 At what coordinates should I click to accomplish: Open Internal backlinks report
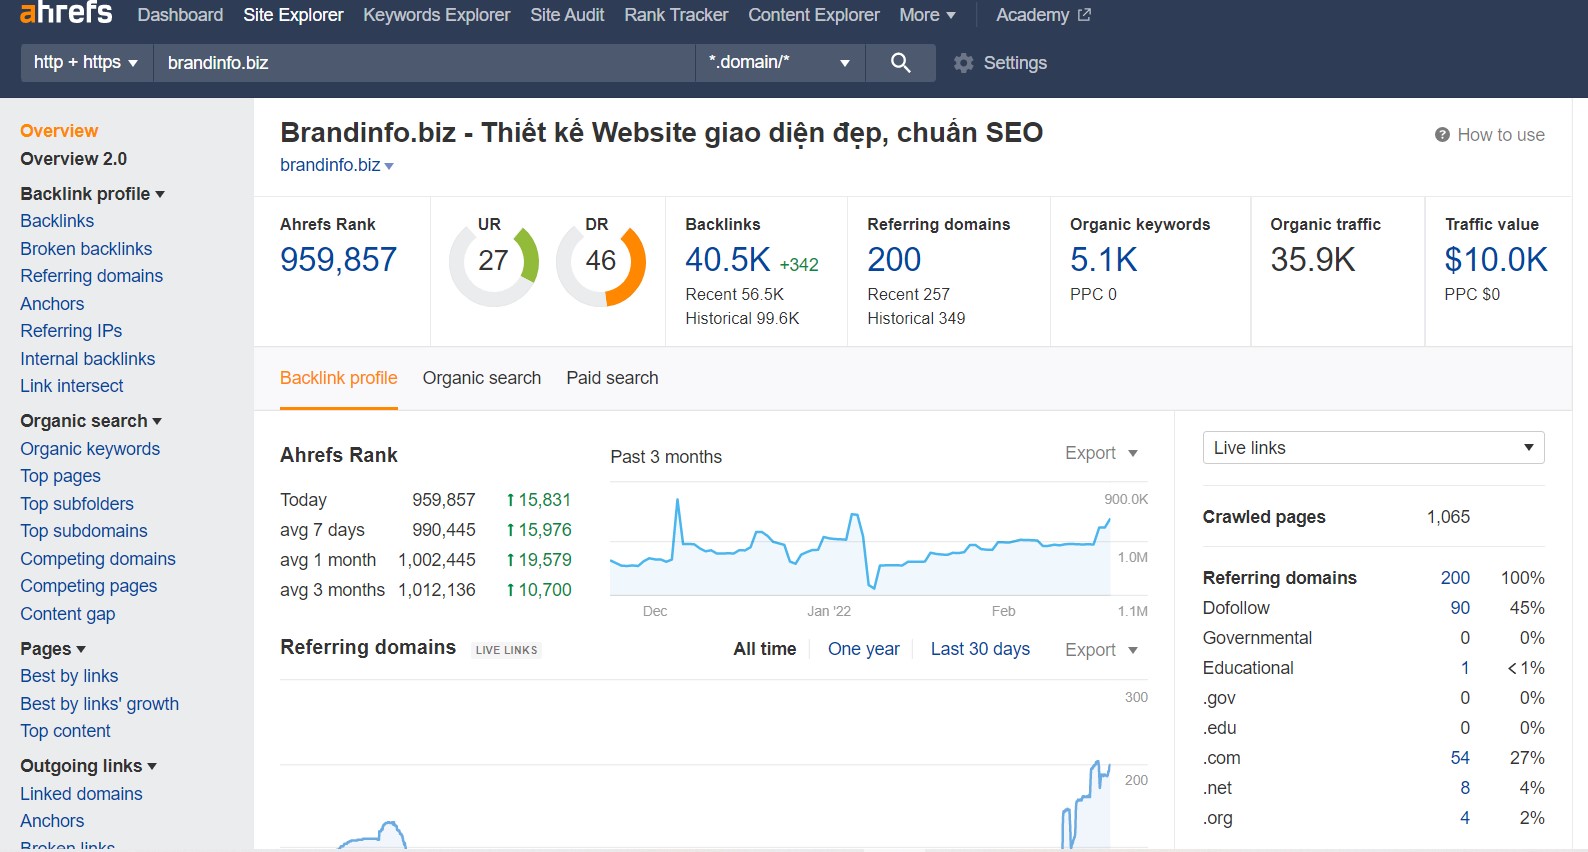tap(87, 359)
